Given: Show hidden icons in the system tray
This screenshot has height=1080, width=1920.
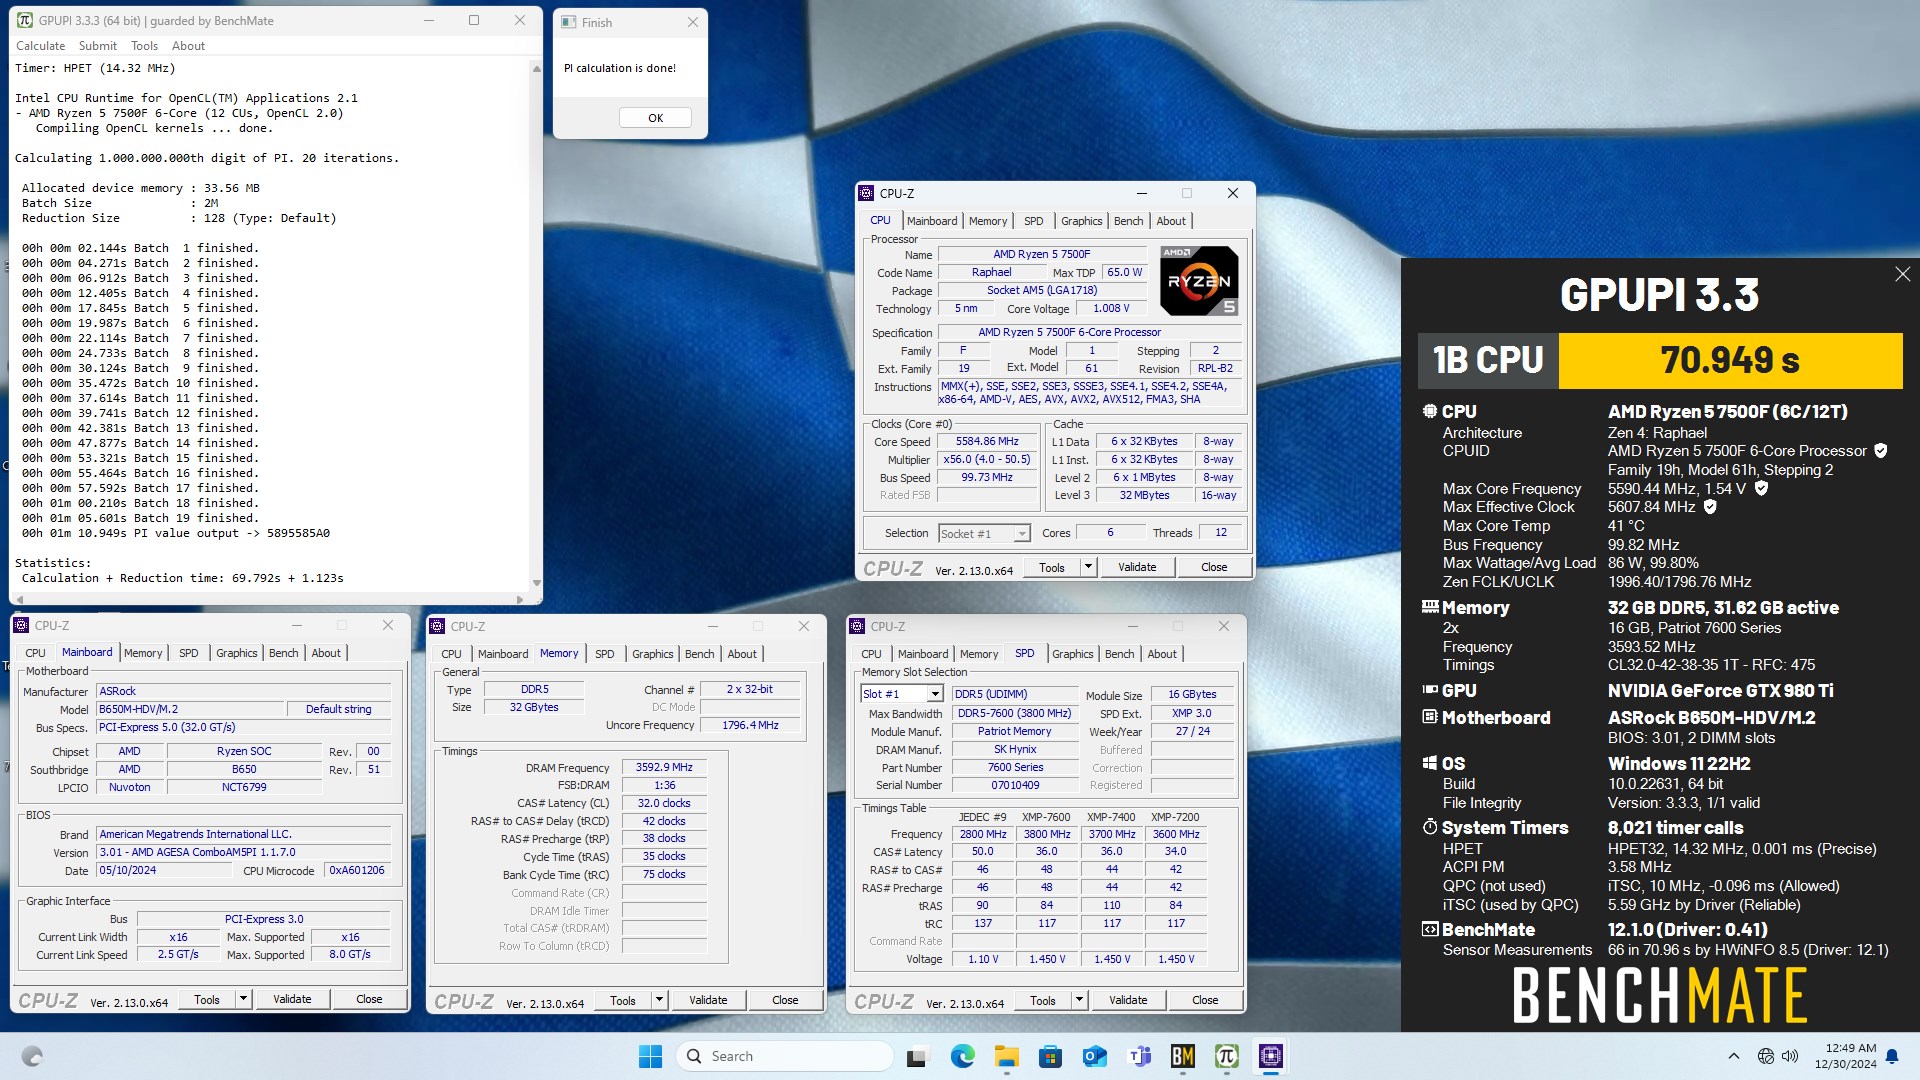Looking at the screenshot, I should coord(1733,1056).
